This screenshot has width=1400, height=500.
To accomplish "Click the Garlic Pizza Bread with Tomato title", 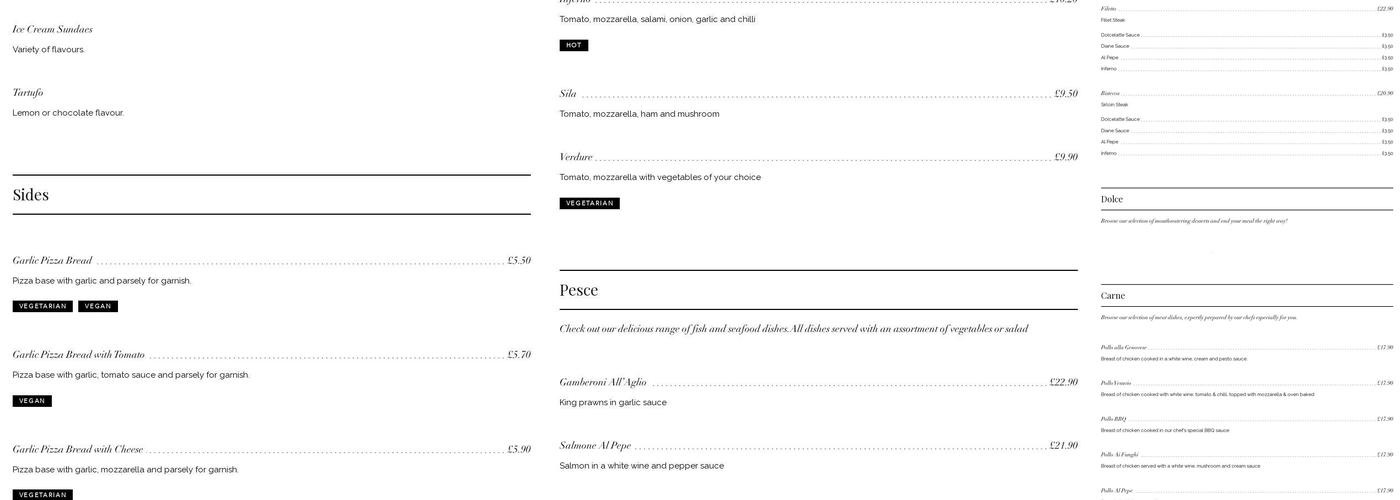I will tap(79, 354).
